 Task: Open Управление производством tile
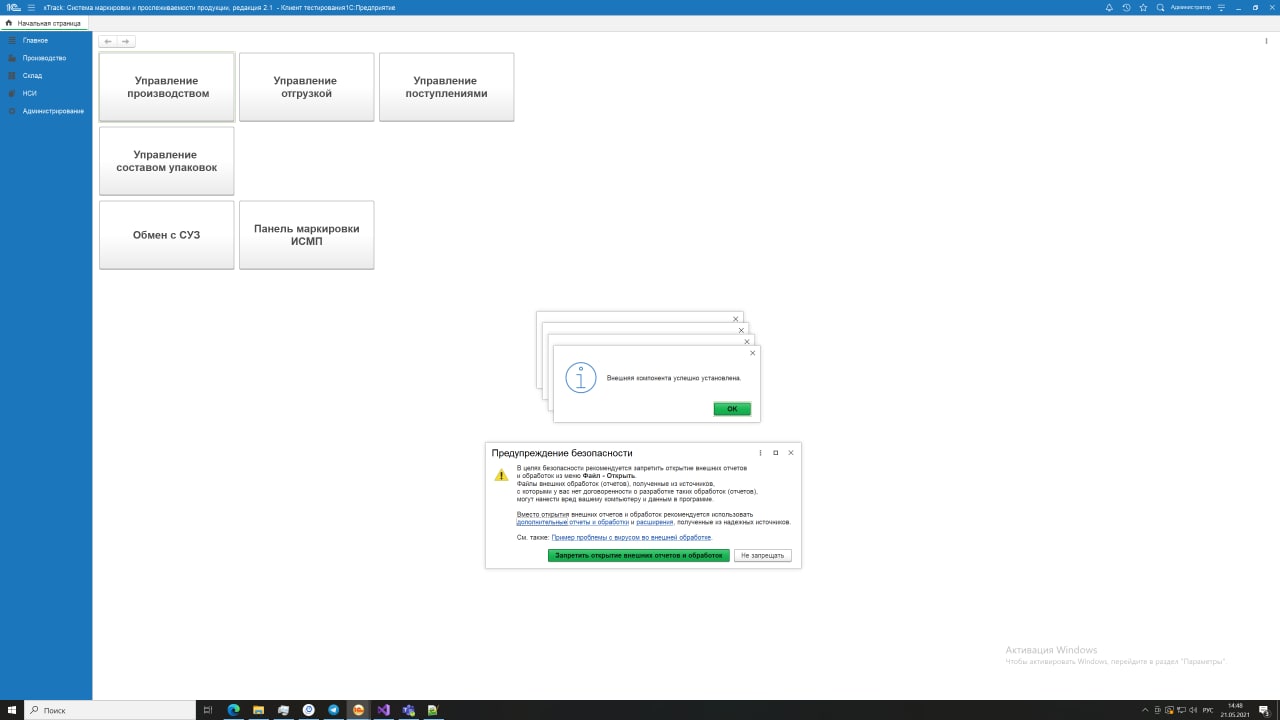point(167,87)
